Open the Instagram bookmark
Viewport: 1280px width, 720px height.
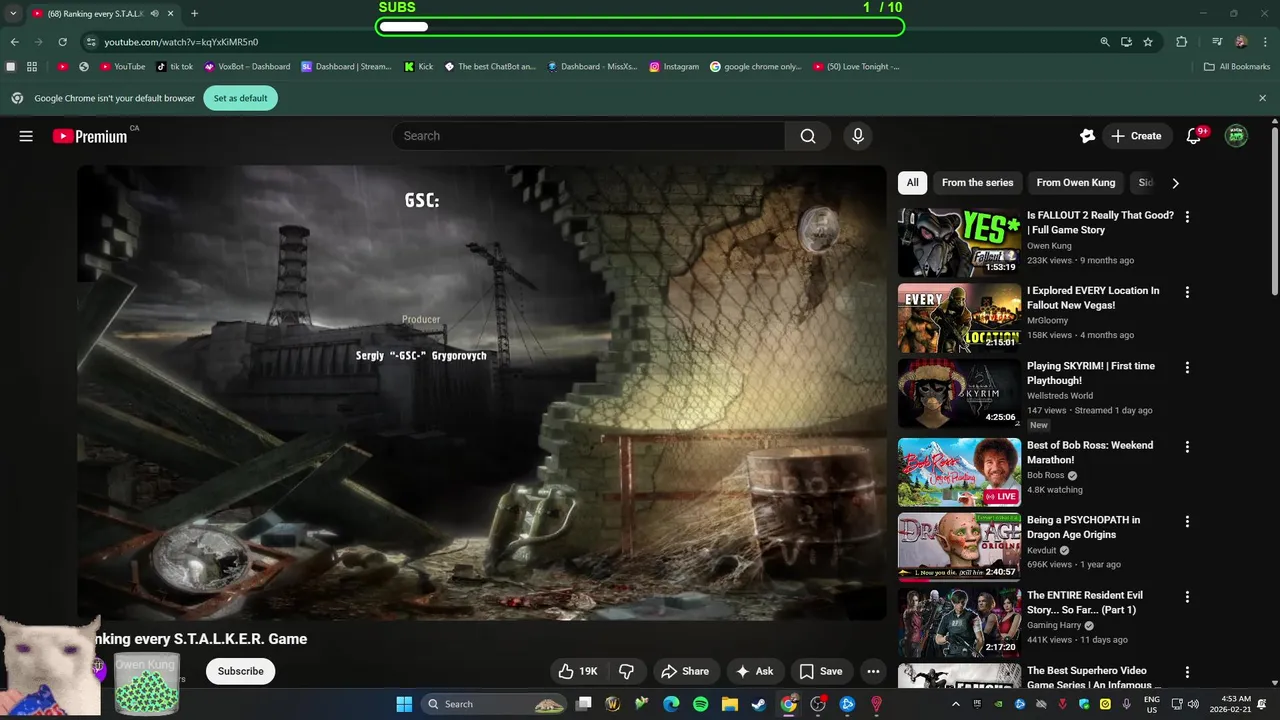click(x=674, y=67)
